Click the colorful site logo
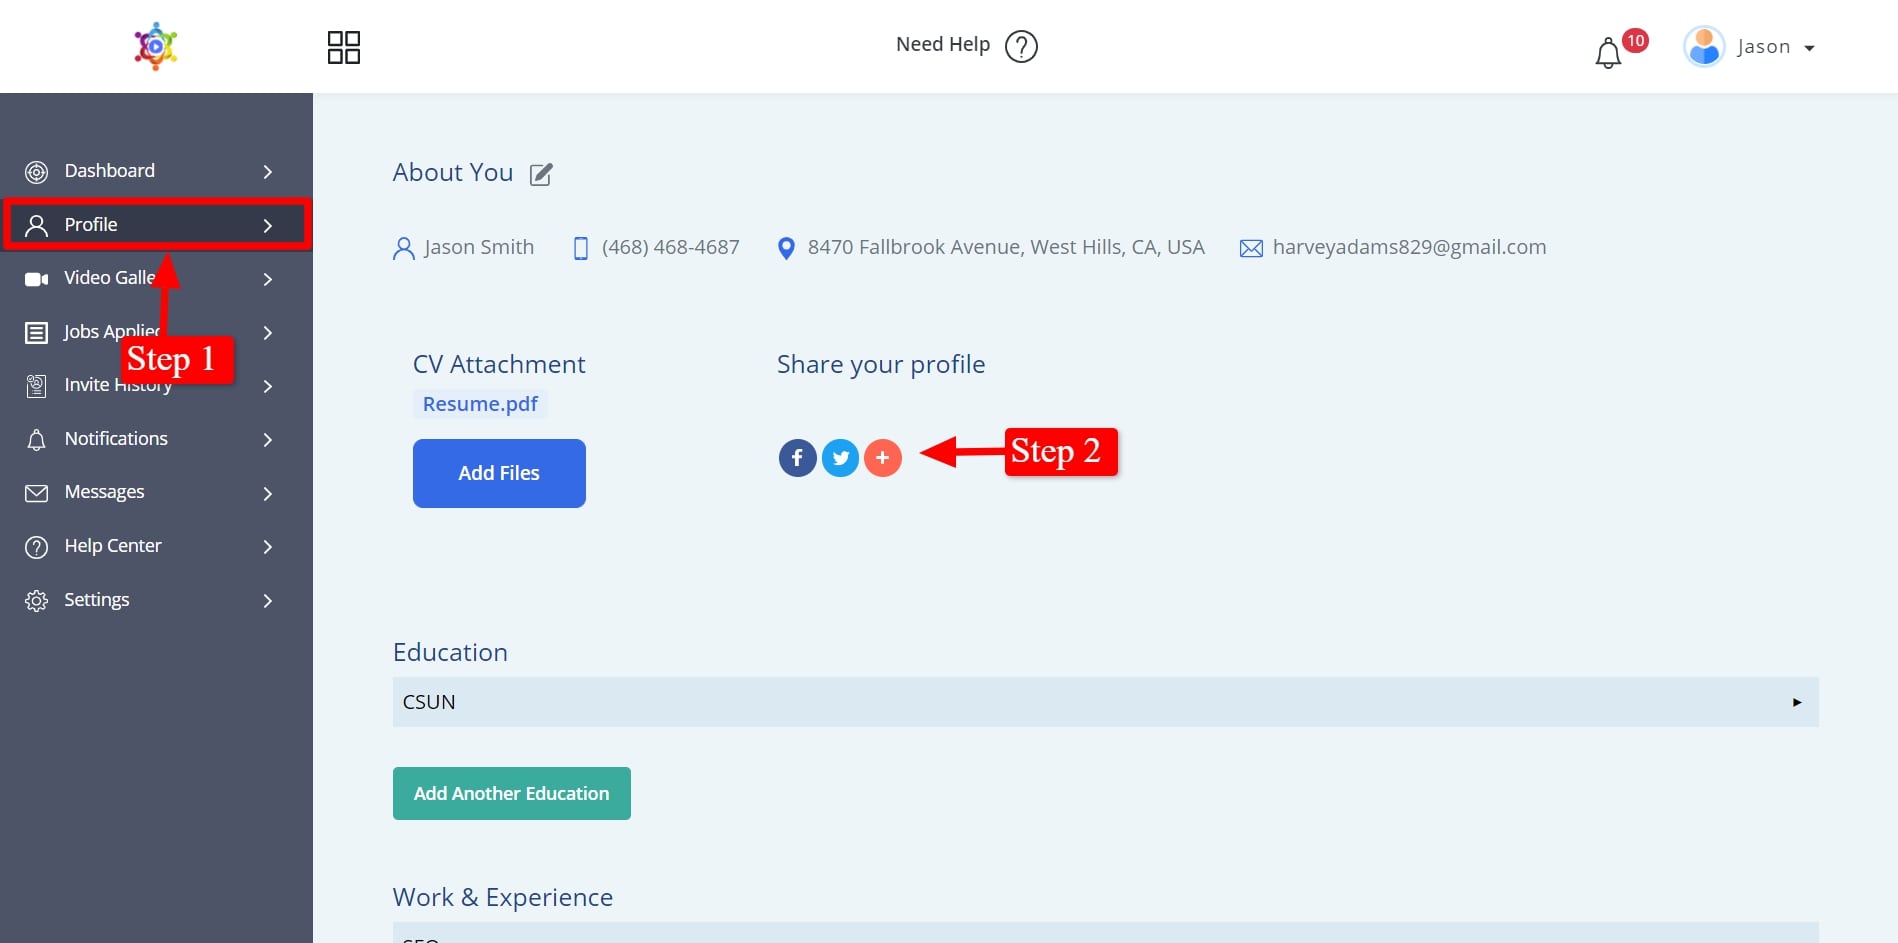The image size is (1898, 943). pos(156,46)
